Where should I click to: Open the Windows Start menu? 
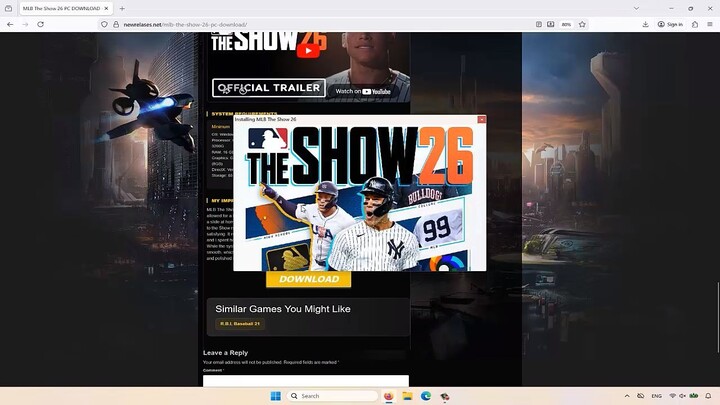pos(276,396)
